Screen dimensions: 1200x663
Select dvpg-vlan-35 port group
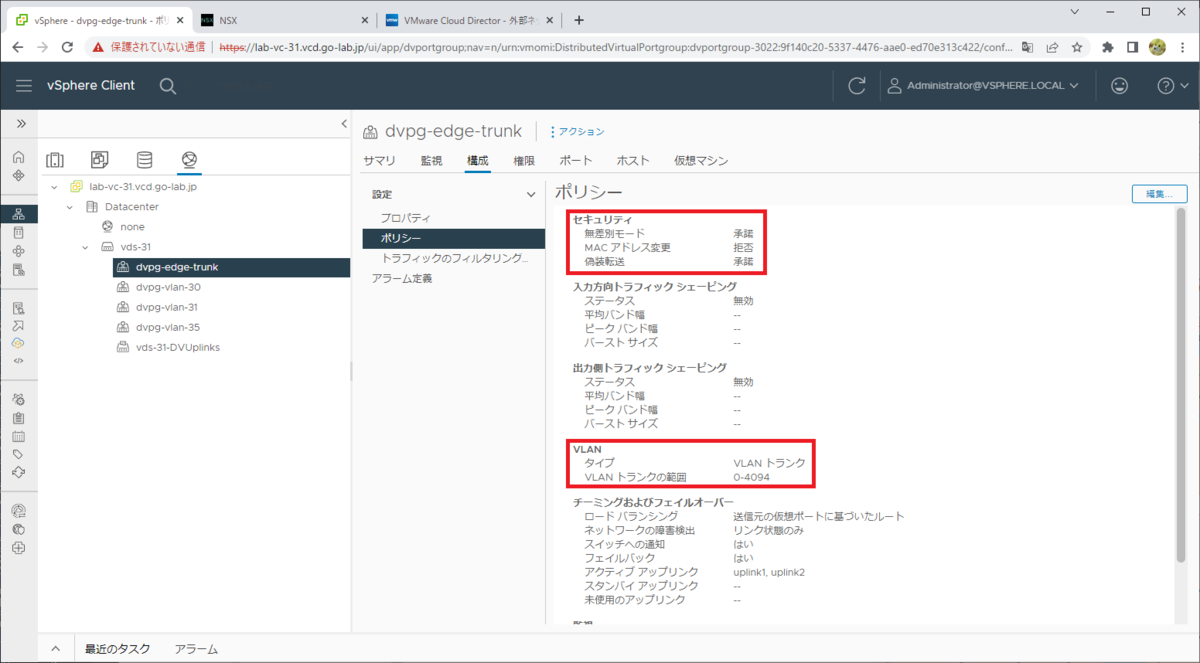(168, 327)
